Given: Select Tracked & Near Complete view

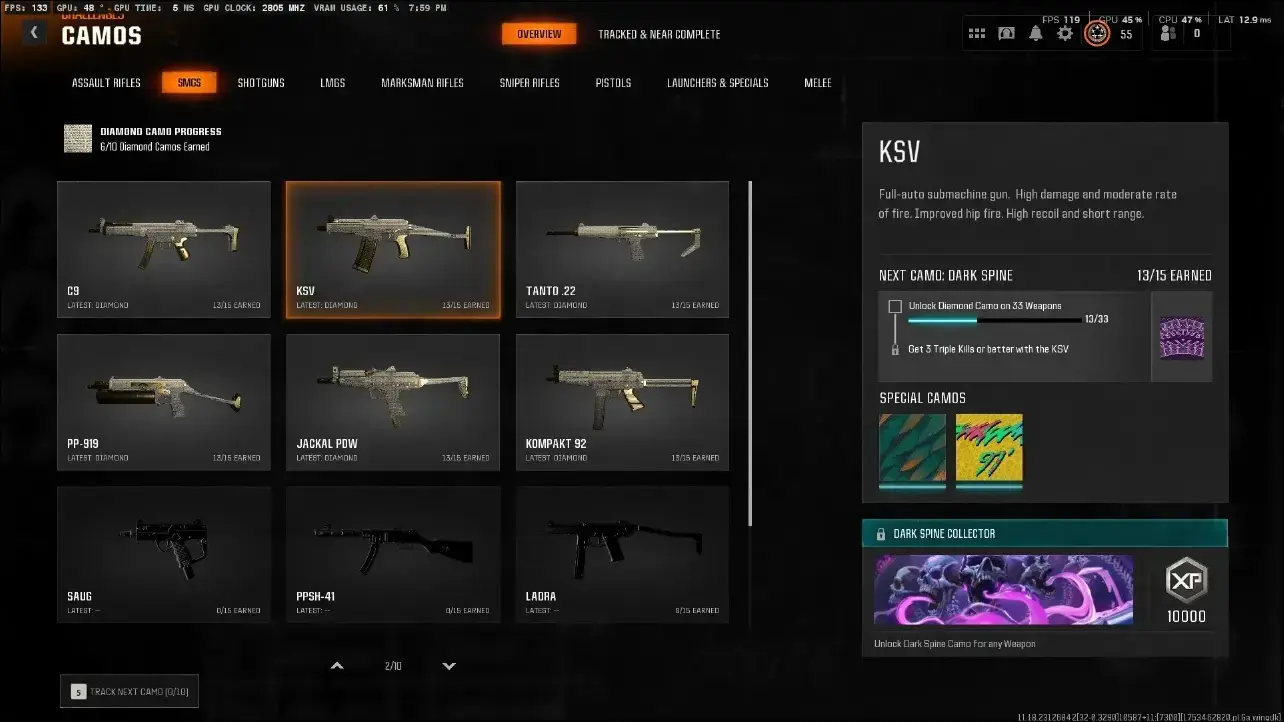Looking at the screenshot, I should pyautogui.click(x=659, y=34).
